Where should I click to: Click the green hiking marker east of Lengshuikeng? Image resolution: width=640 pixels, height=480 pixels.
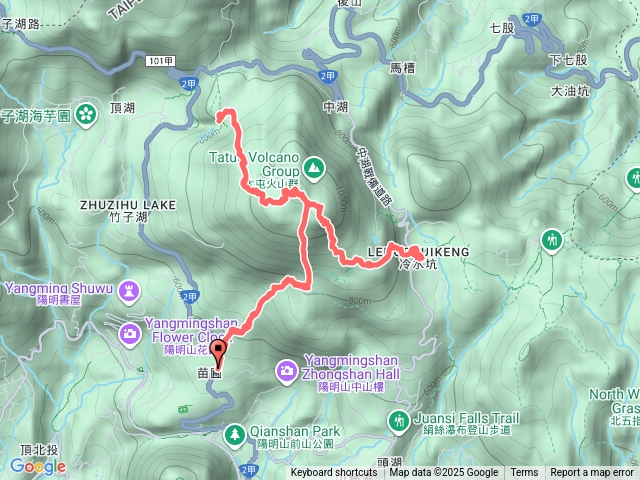point(552,241)
